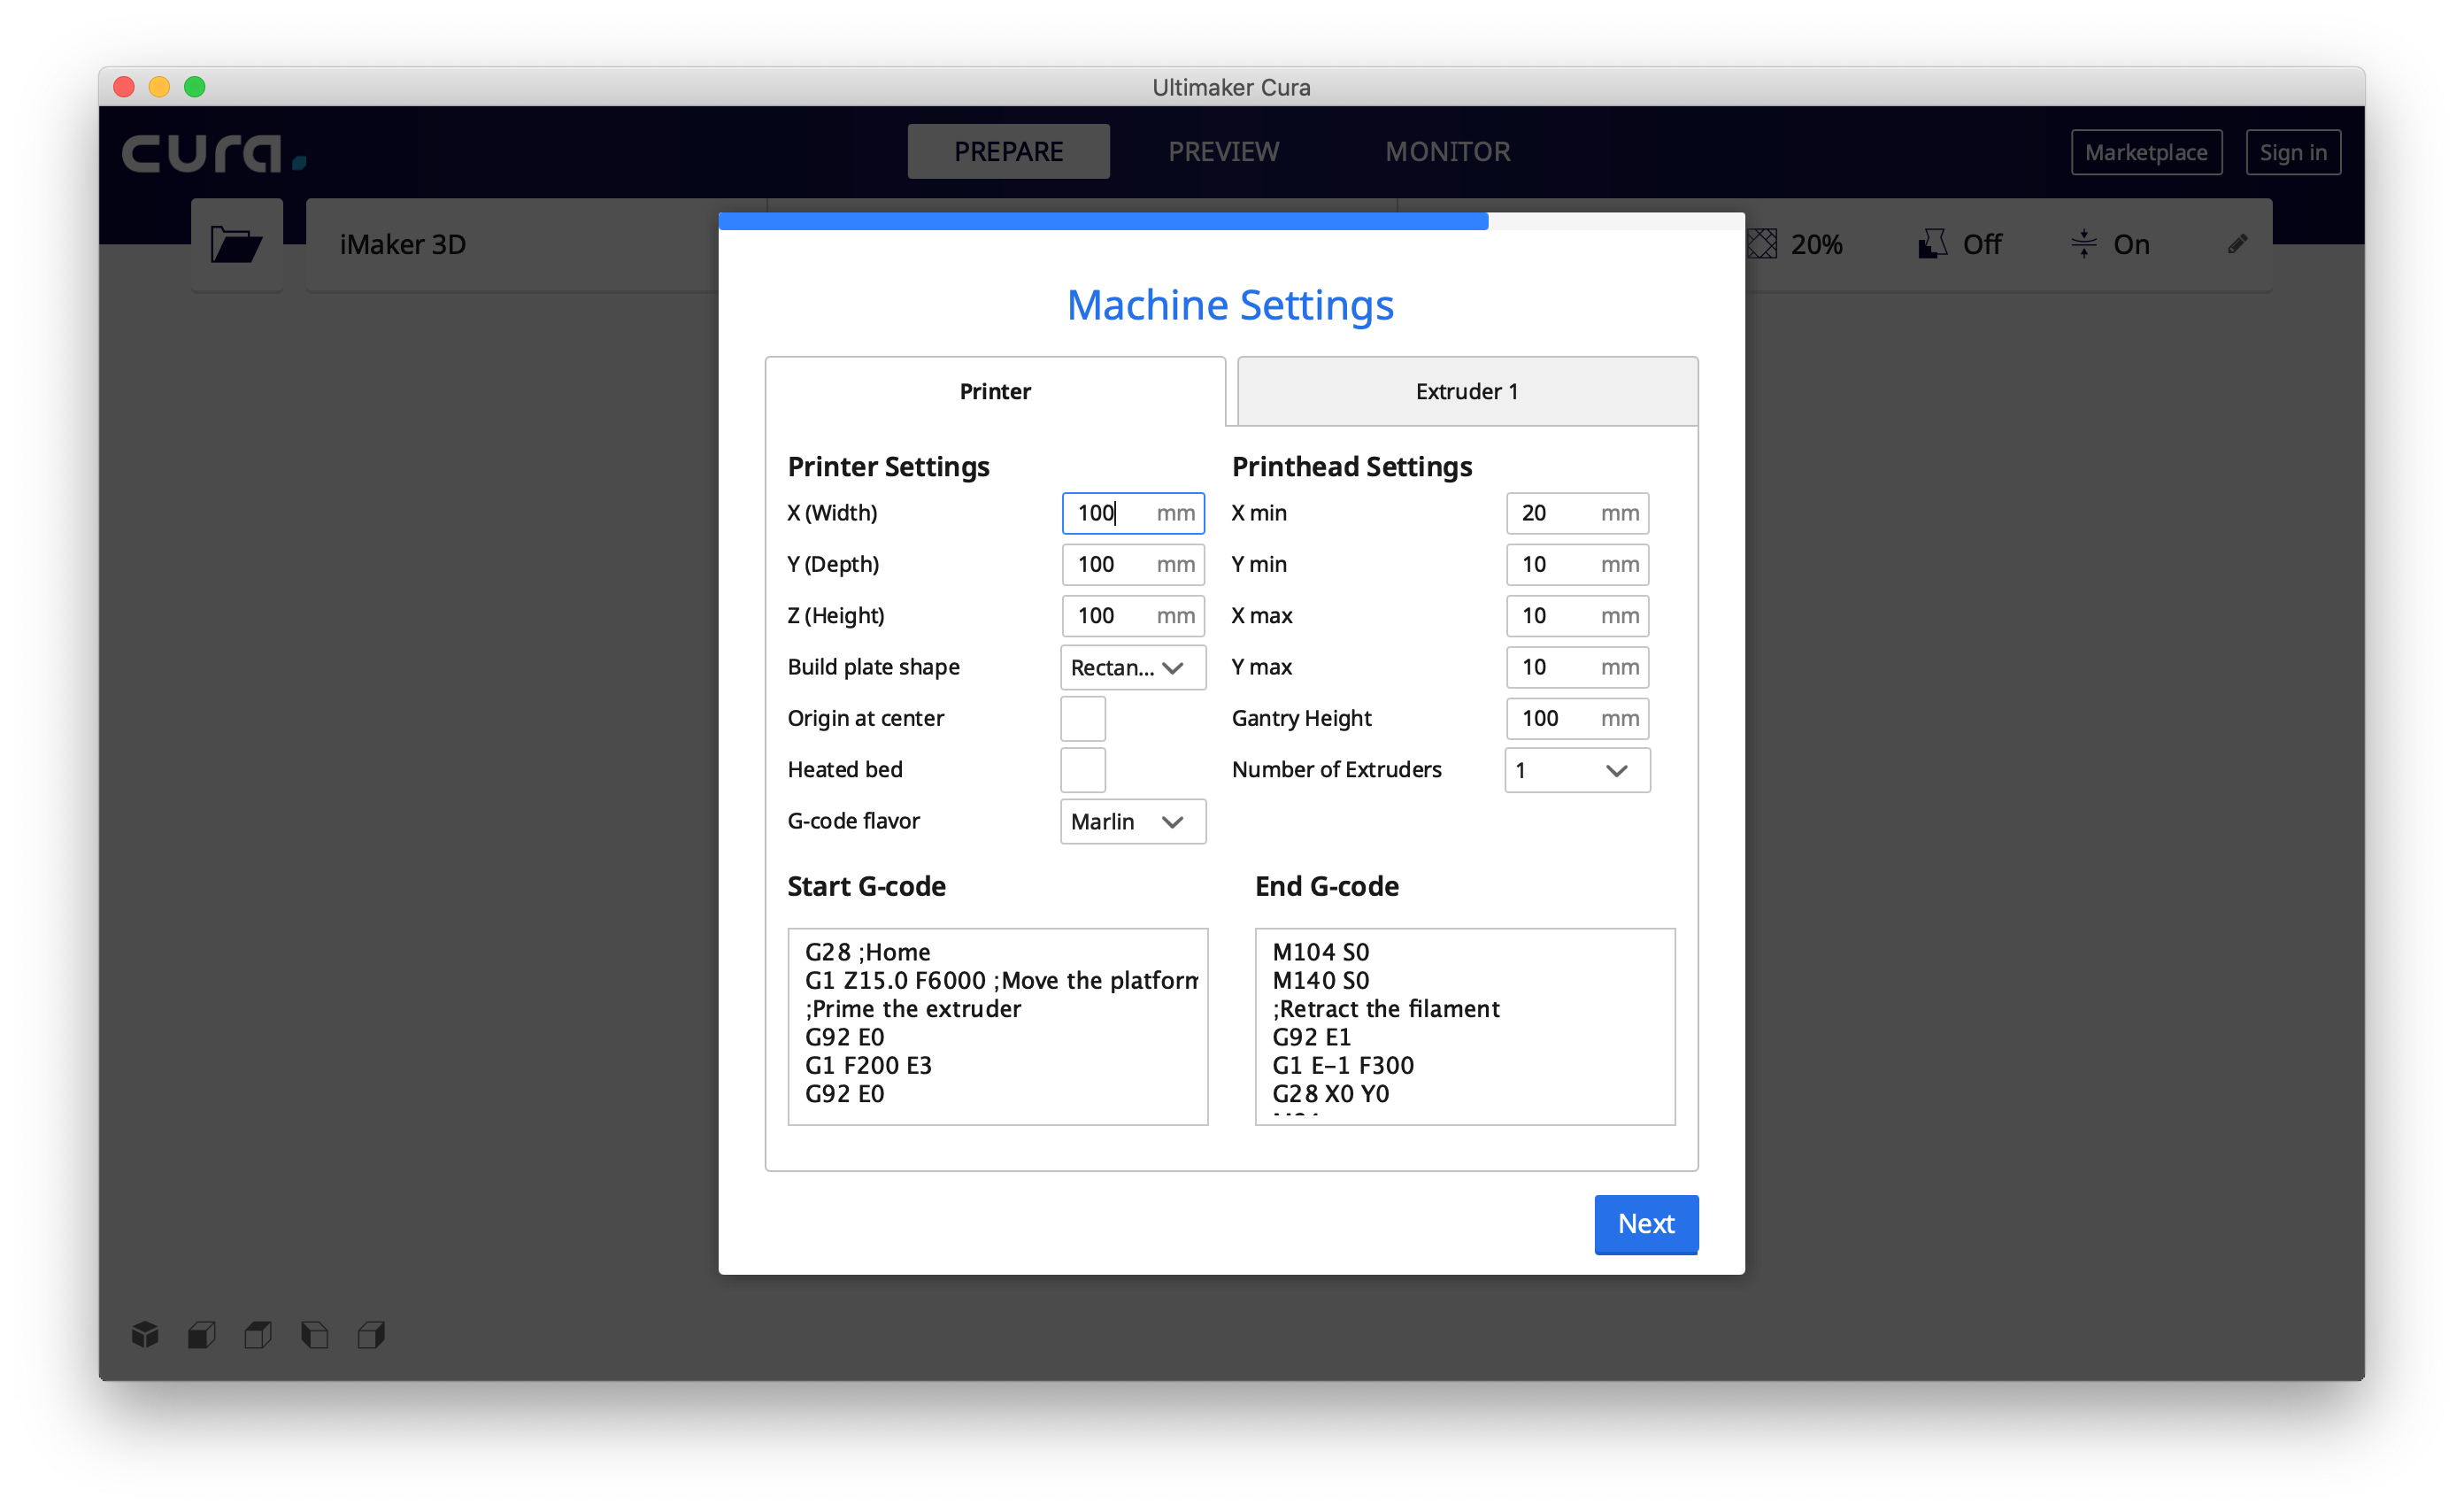Screen dimensions: 2464x1512
Task: Click the 'G92 E1' line in End G-code
Action: [1311, 1037]
